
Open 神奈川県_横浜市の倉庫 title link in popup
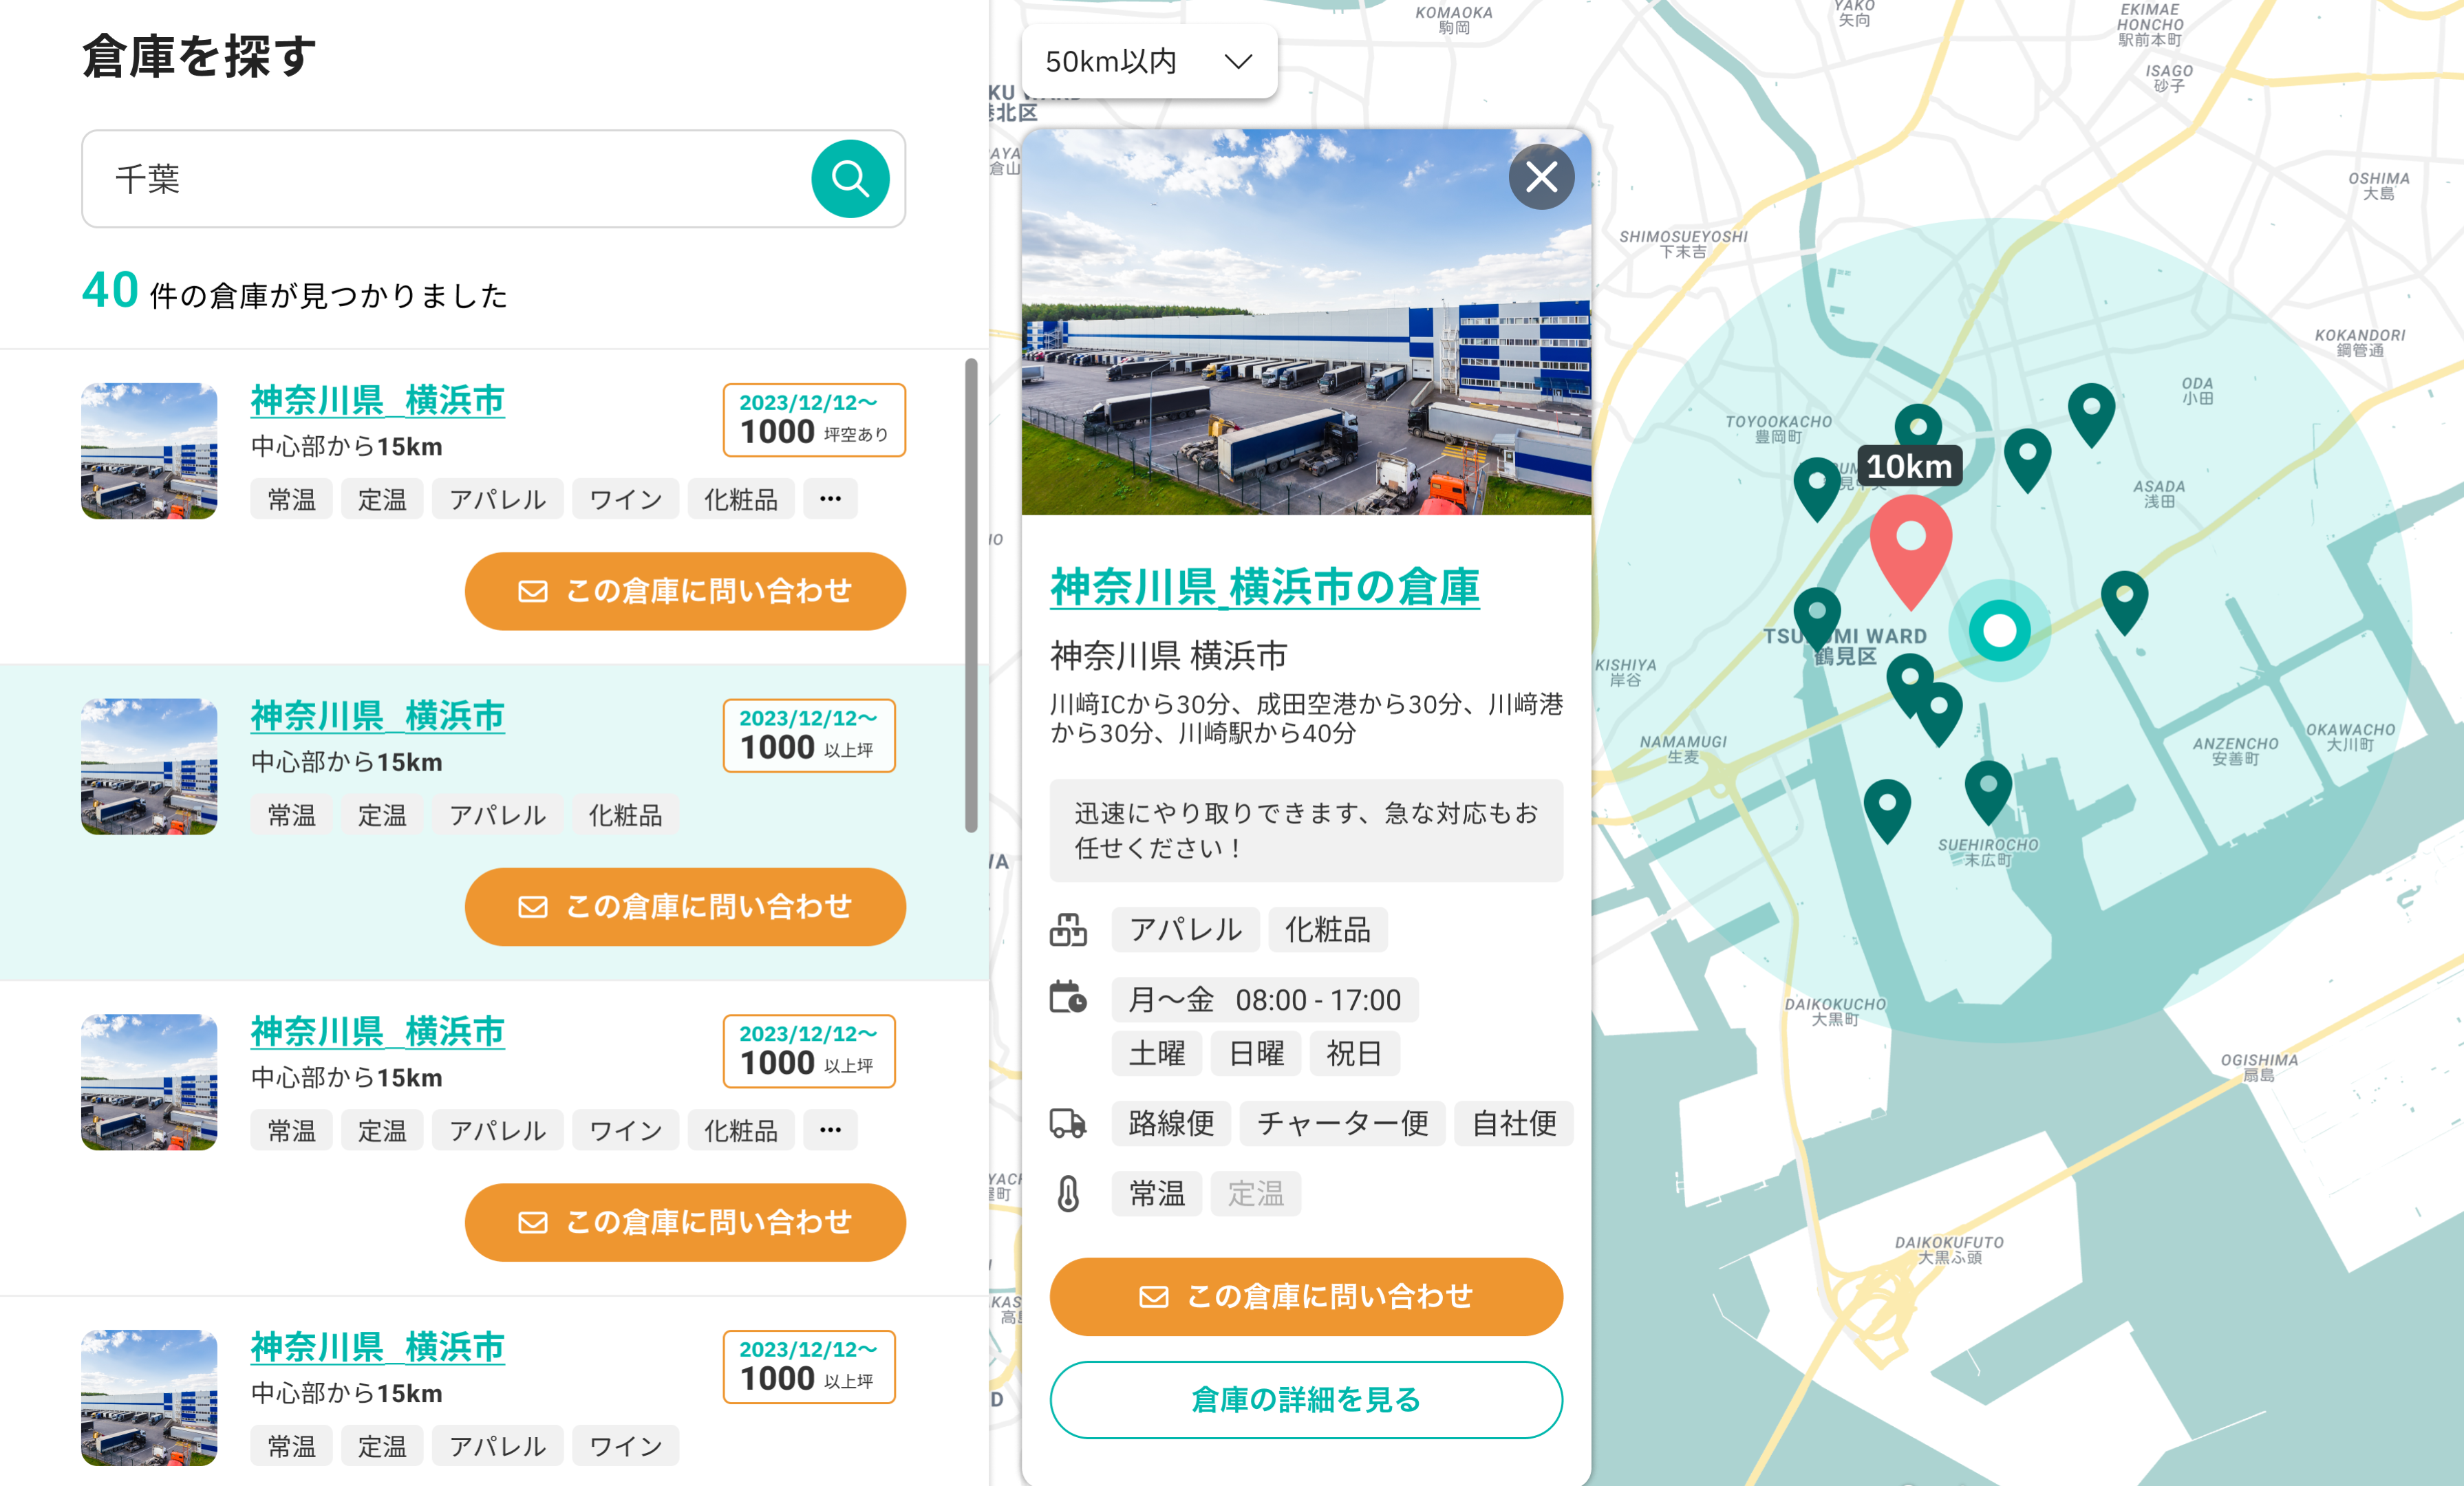[x=1265, y=587]
